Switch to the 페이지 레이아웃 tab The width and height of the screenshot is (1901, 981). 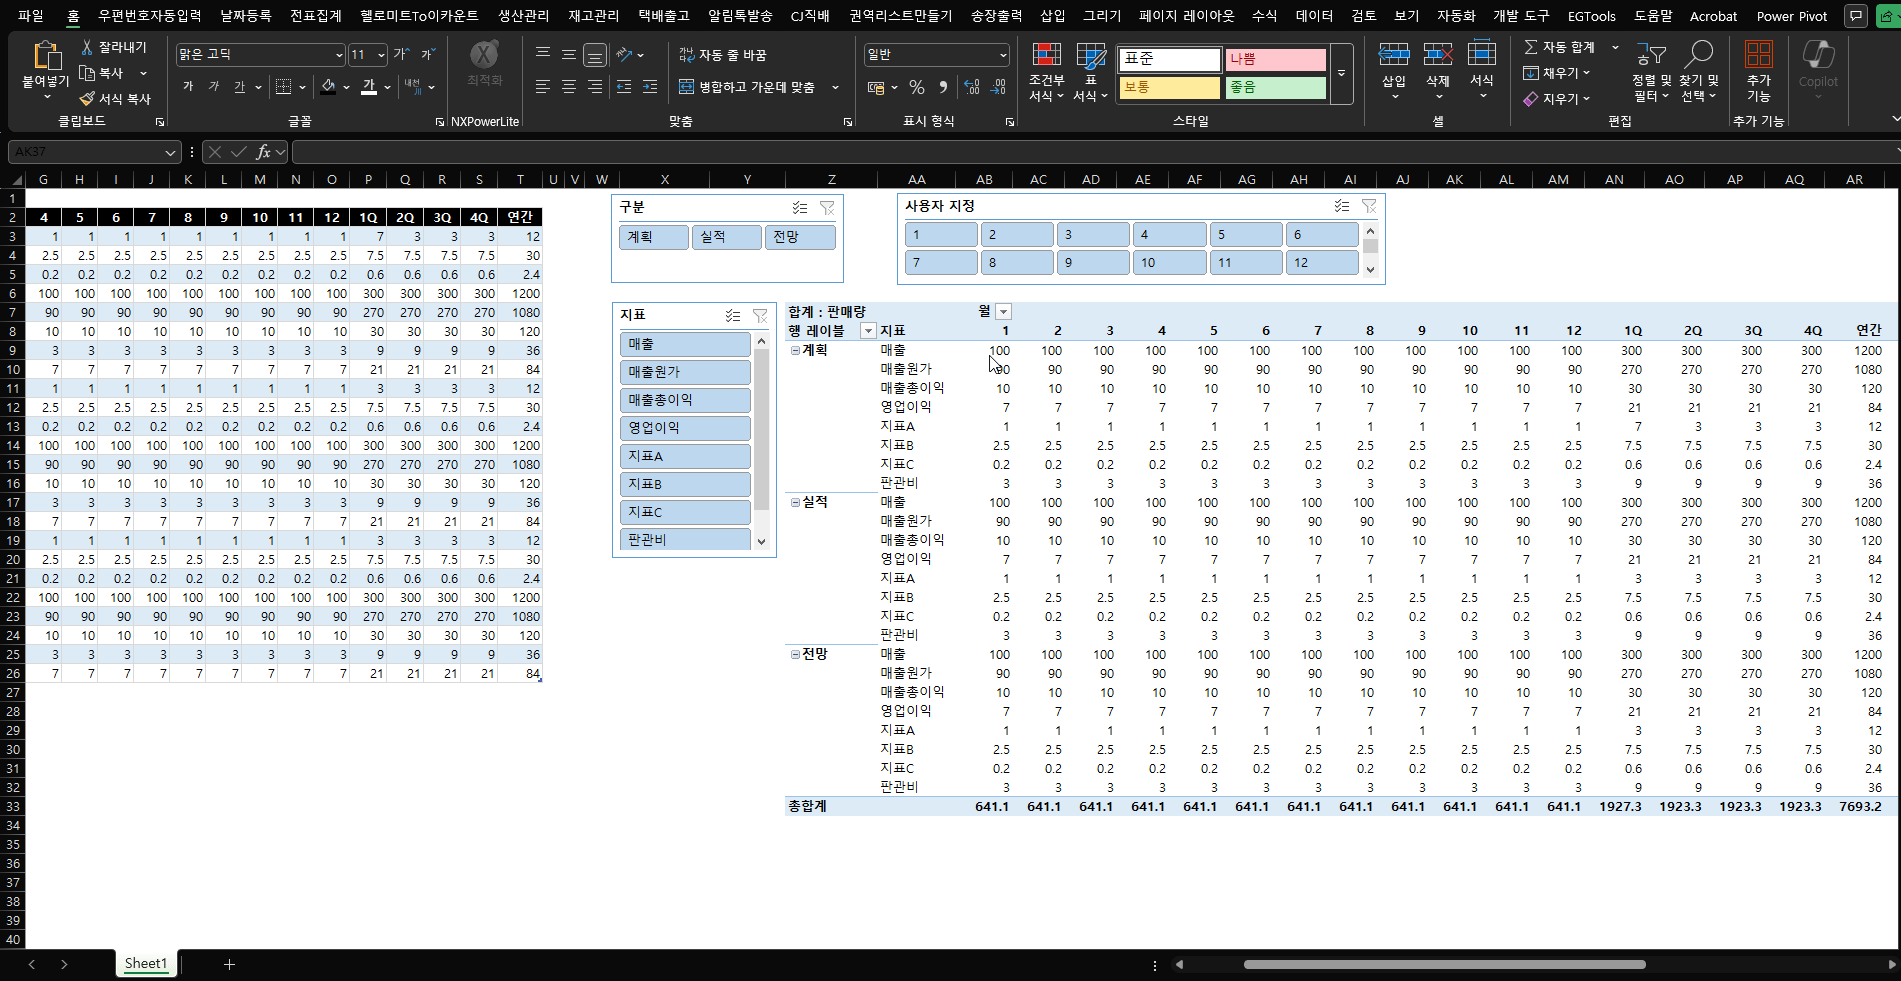(1186, 16)
